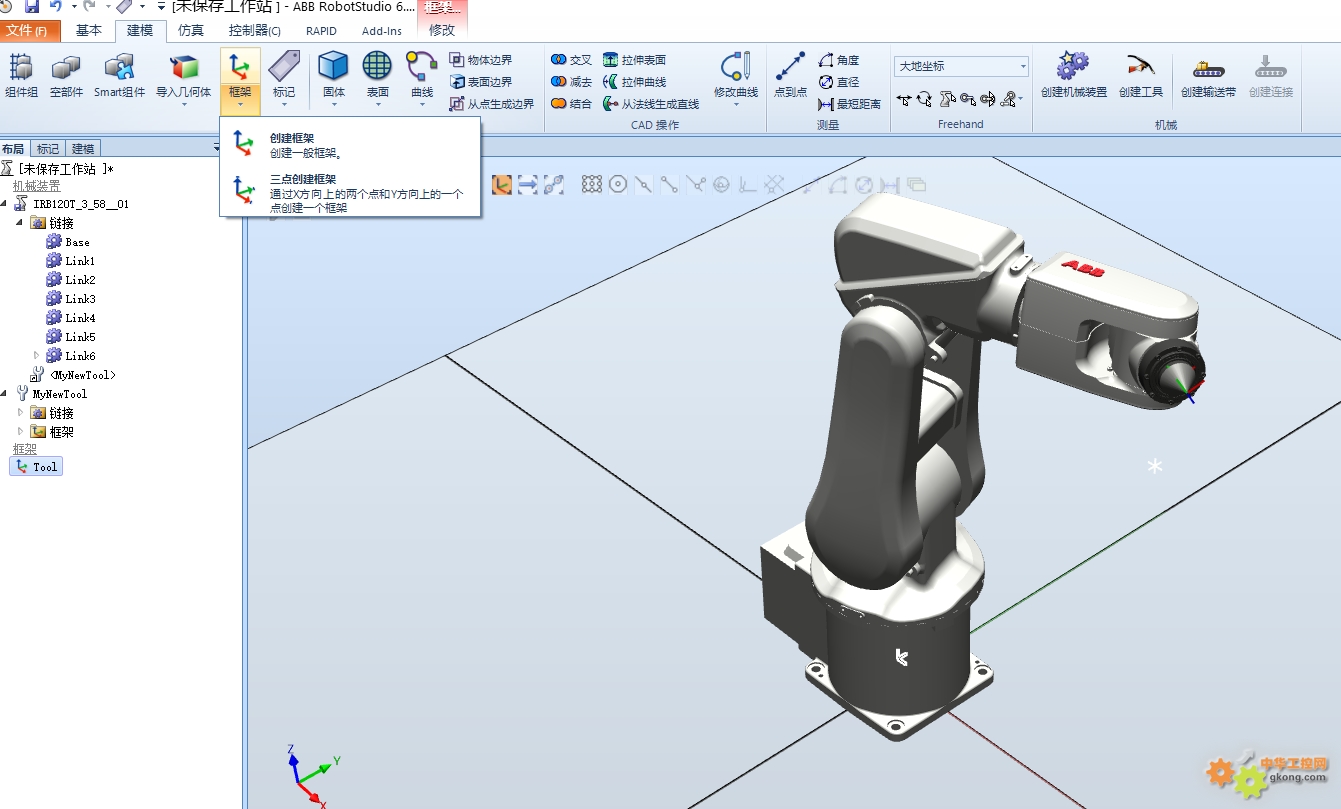Click 拉伸表面 extrude surface tool
The width and height of the screenshot is (1341, 809).
(x=635, y=60)
